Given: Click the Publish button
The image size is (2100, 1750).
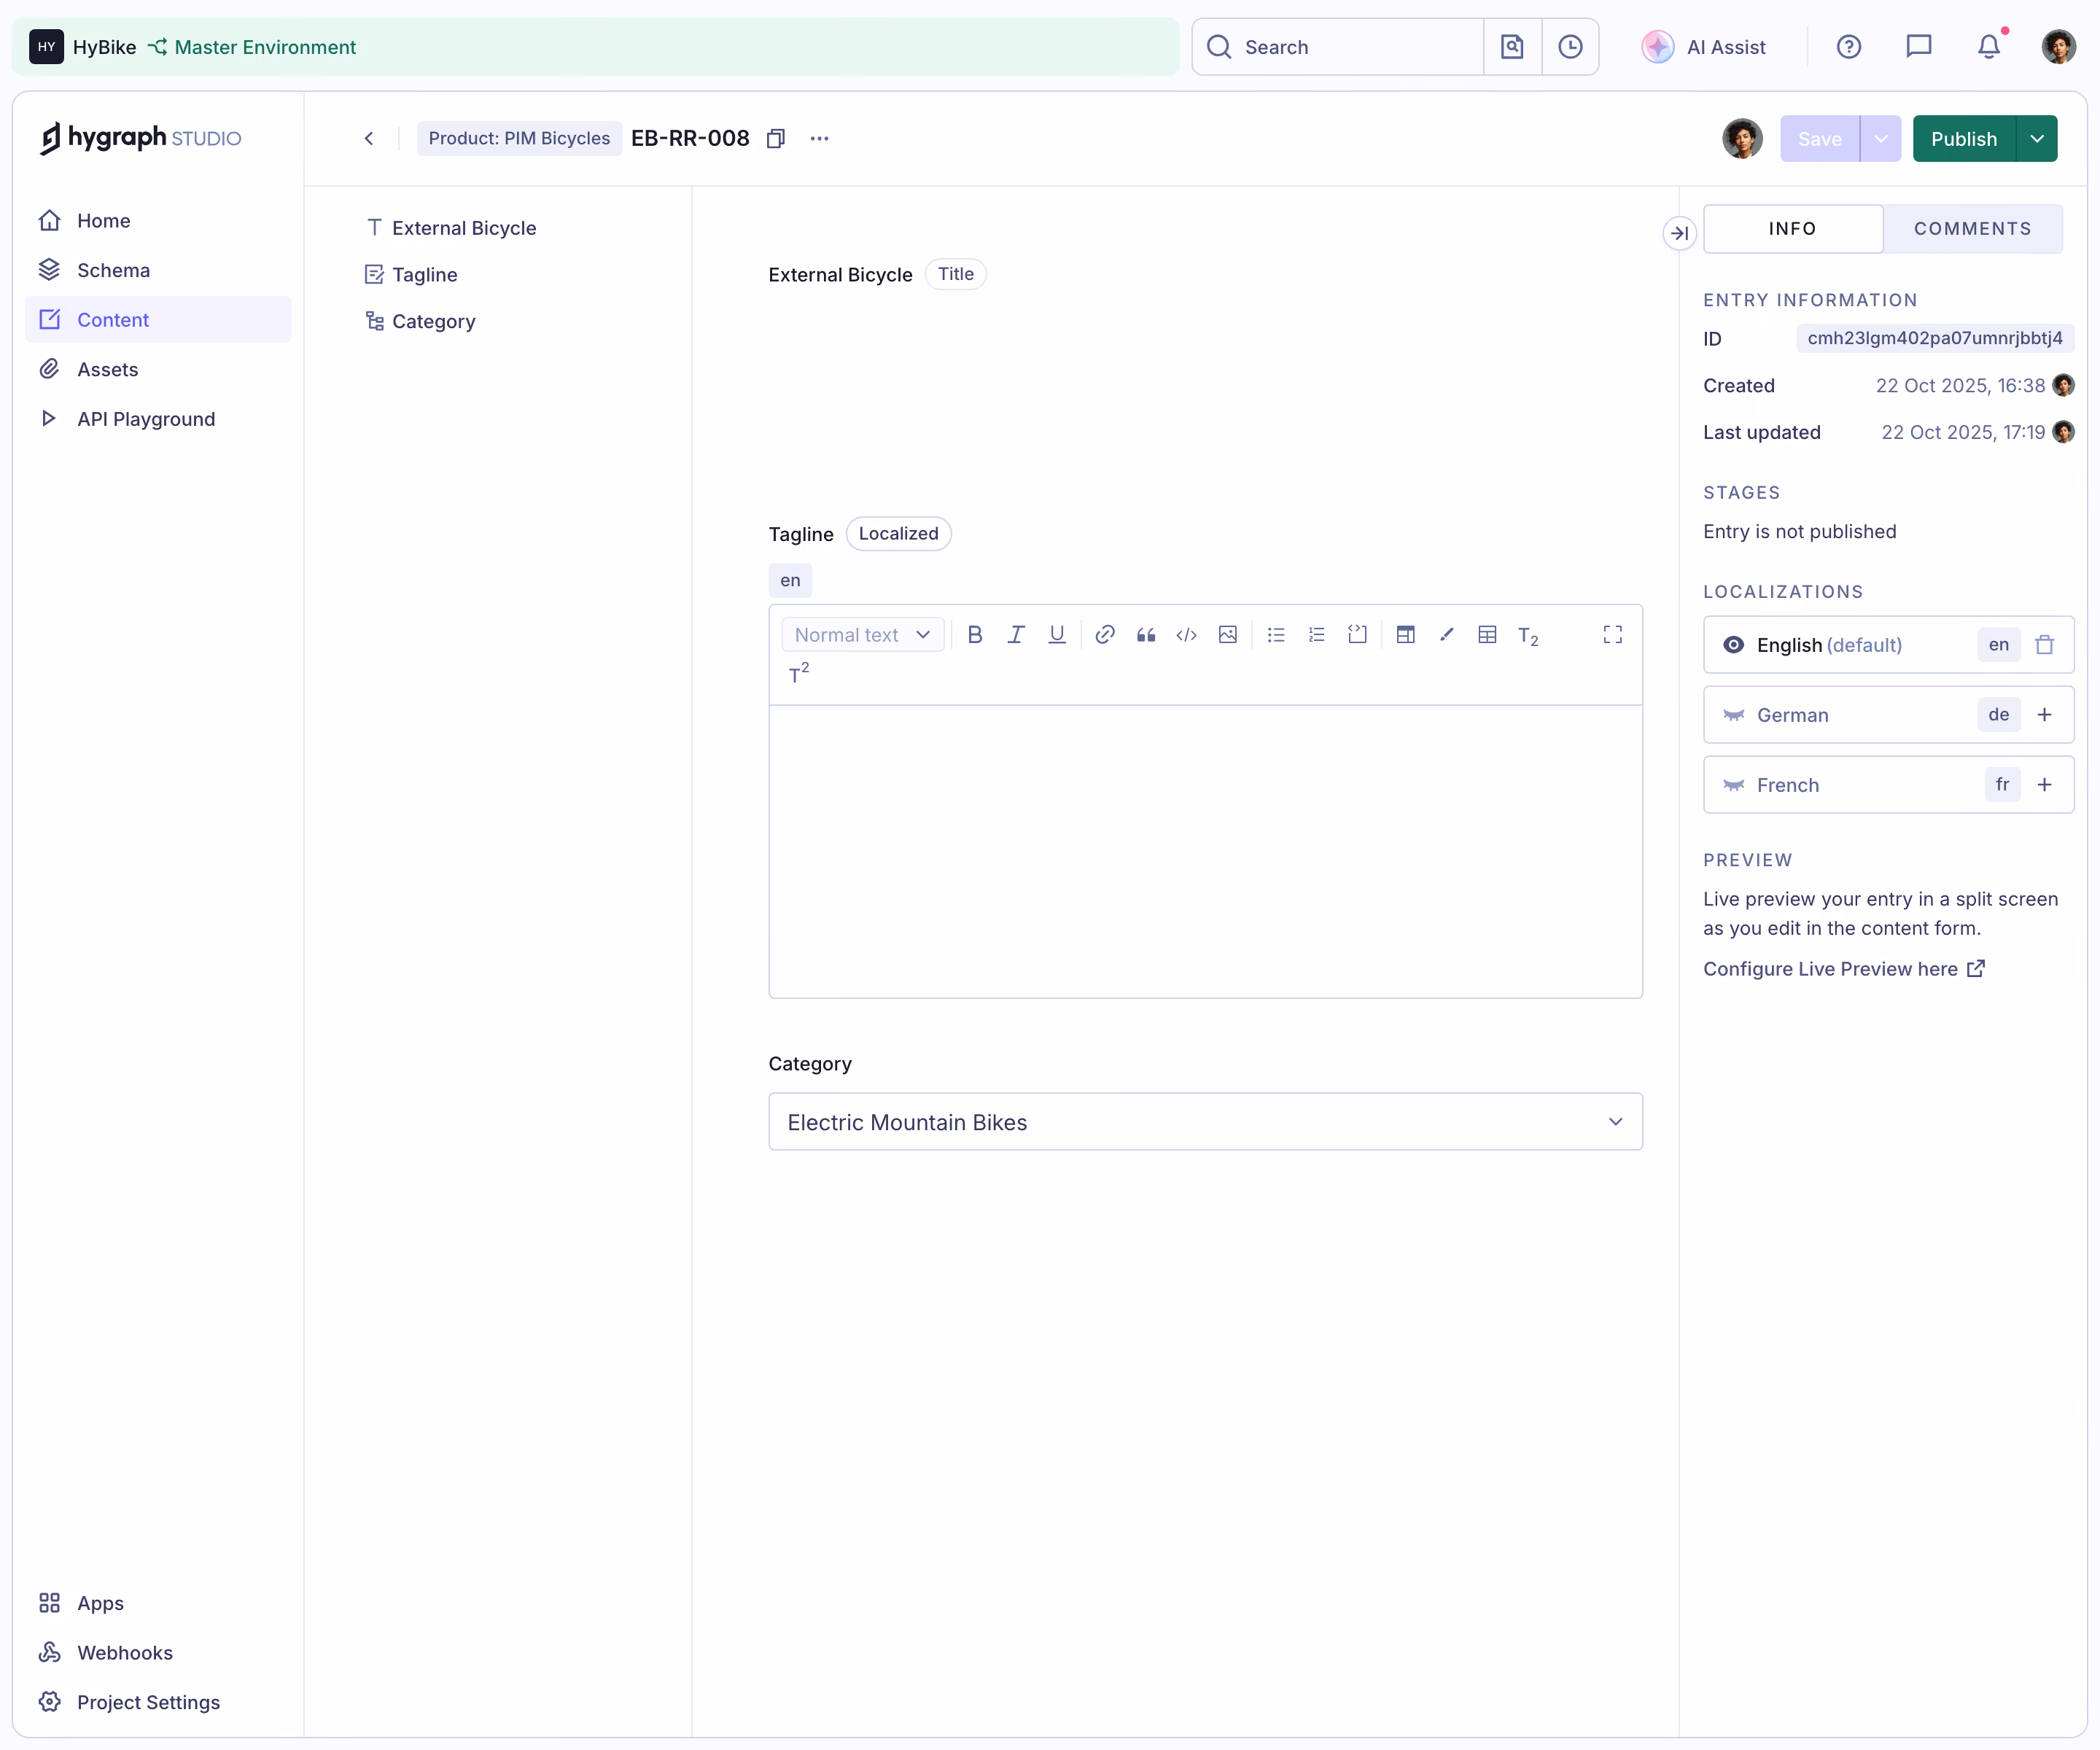Looking at the screenshot, I should (x=1963, y=138).
